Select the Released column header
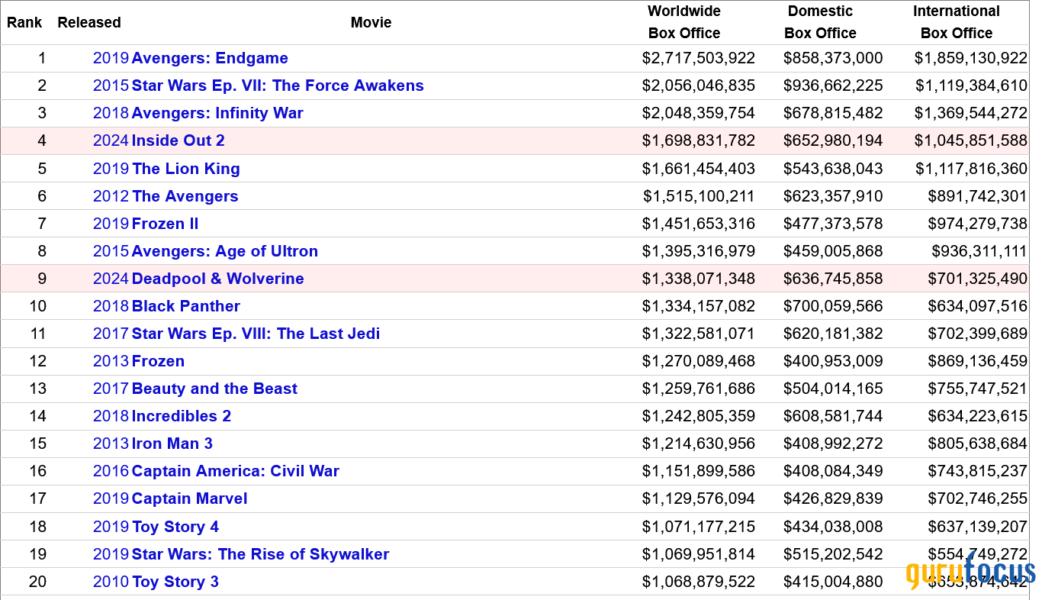This screenshot has height=600, width=1042. [89, 22]
